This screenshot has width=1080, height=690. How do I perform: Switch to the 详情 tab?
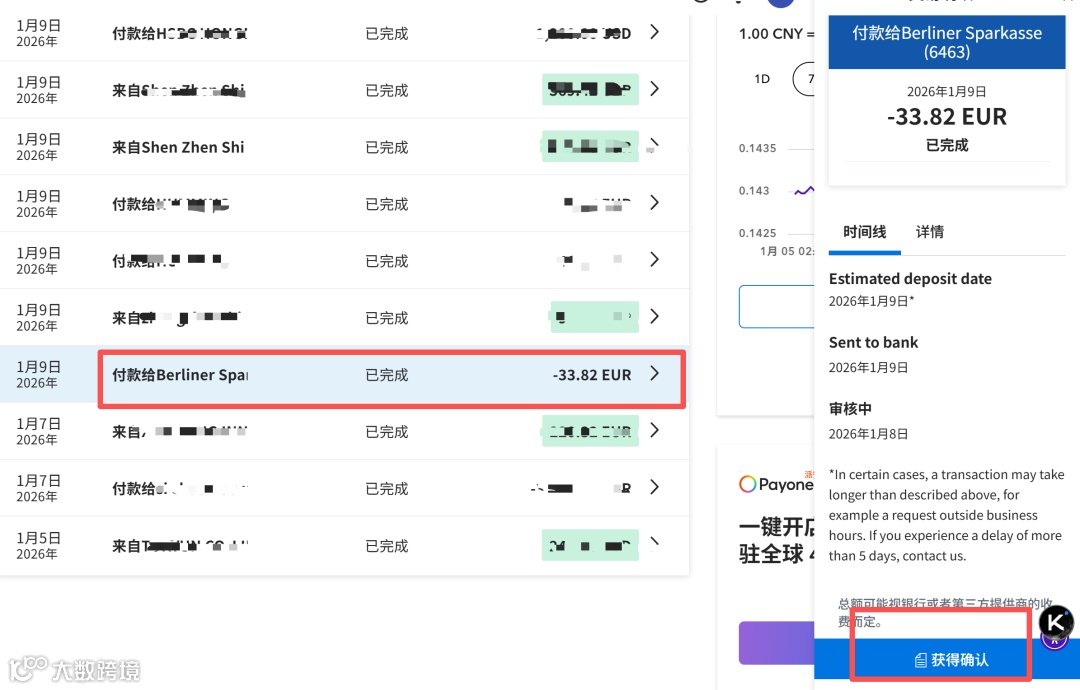tap(929, 232)
